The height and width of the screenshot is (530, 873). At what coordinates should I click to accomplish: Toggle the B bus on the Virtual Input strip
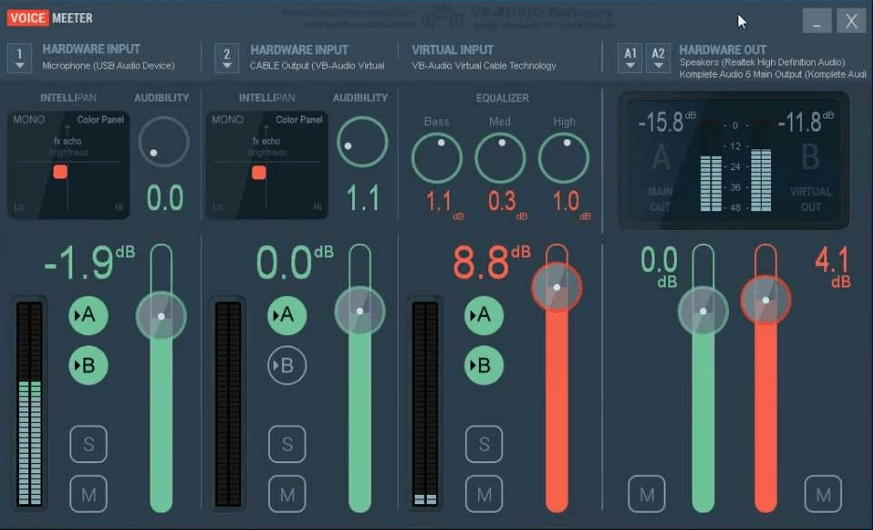click(x=484, y=366)
